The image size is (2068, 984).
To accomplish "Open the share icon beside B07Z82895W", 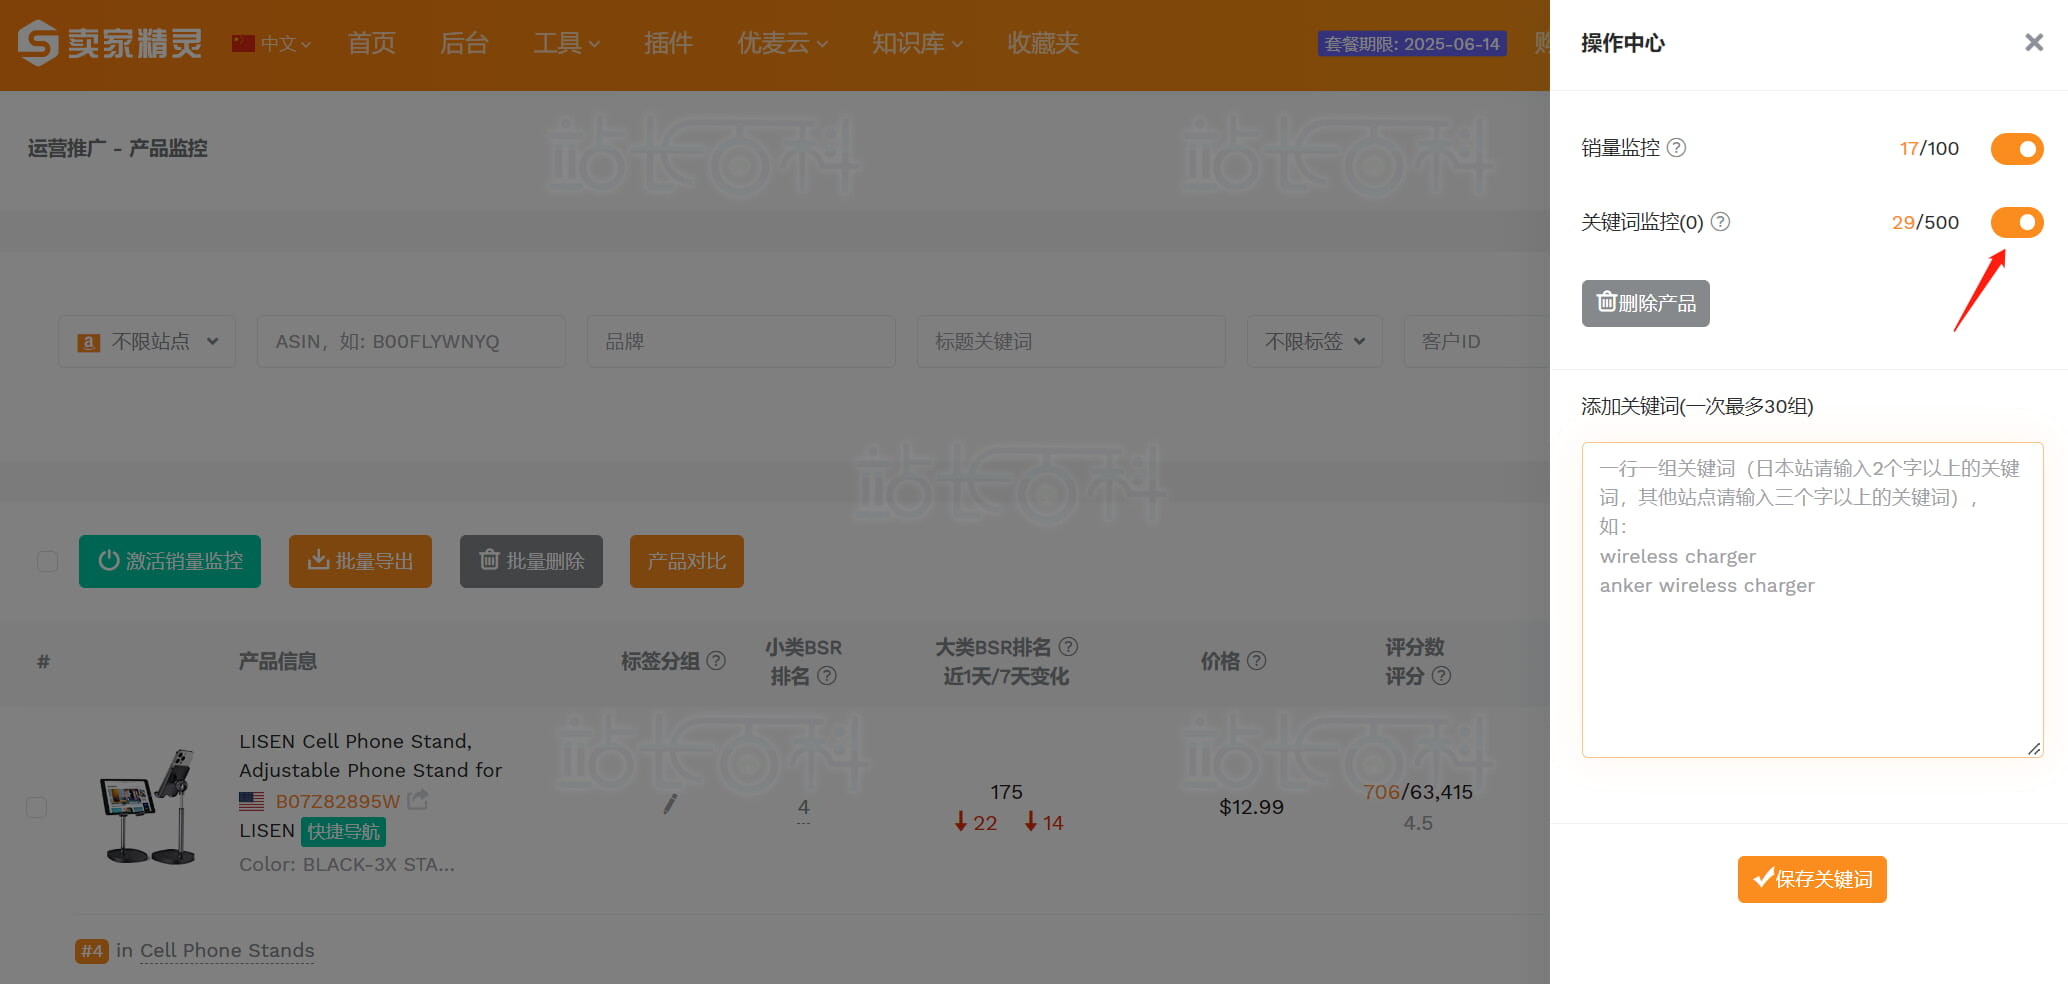I will pyautogui.click(x=419, y=799).
